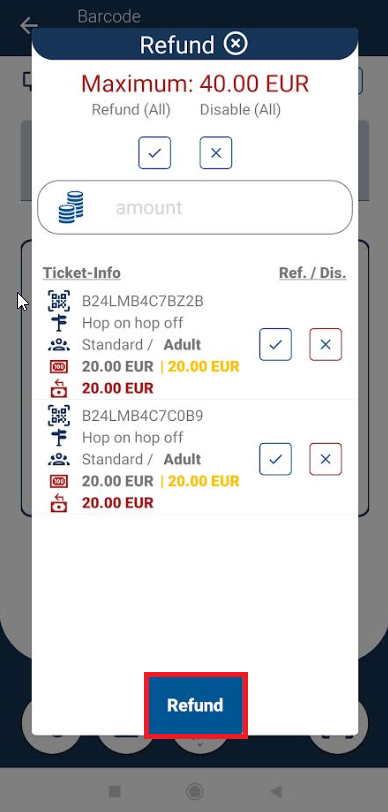Tap the Disable (All) X box

[x=216, y=153]
